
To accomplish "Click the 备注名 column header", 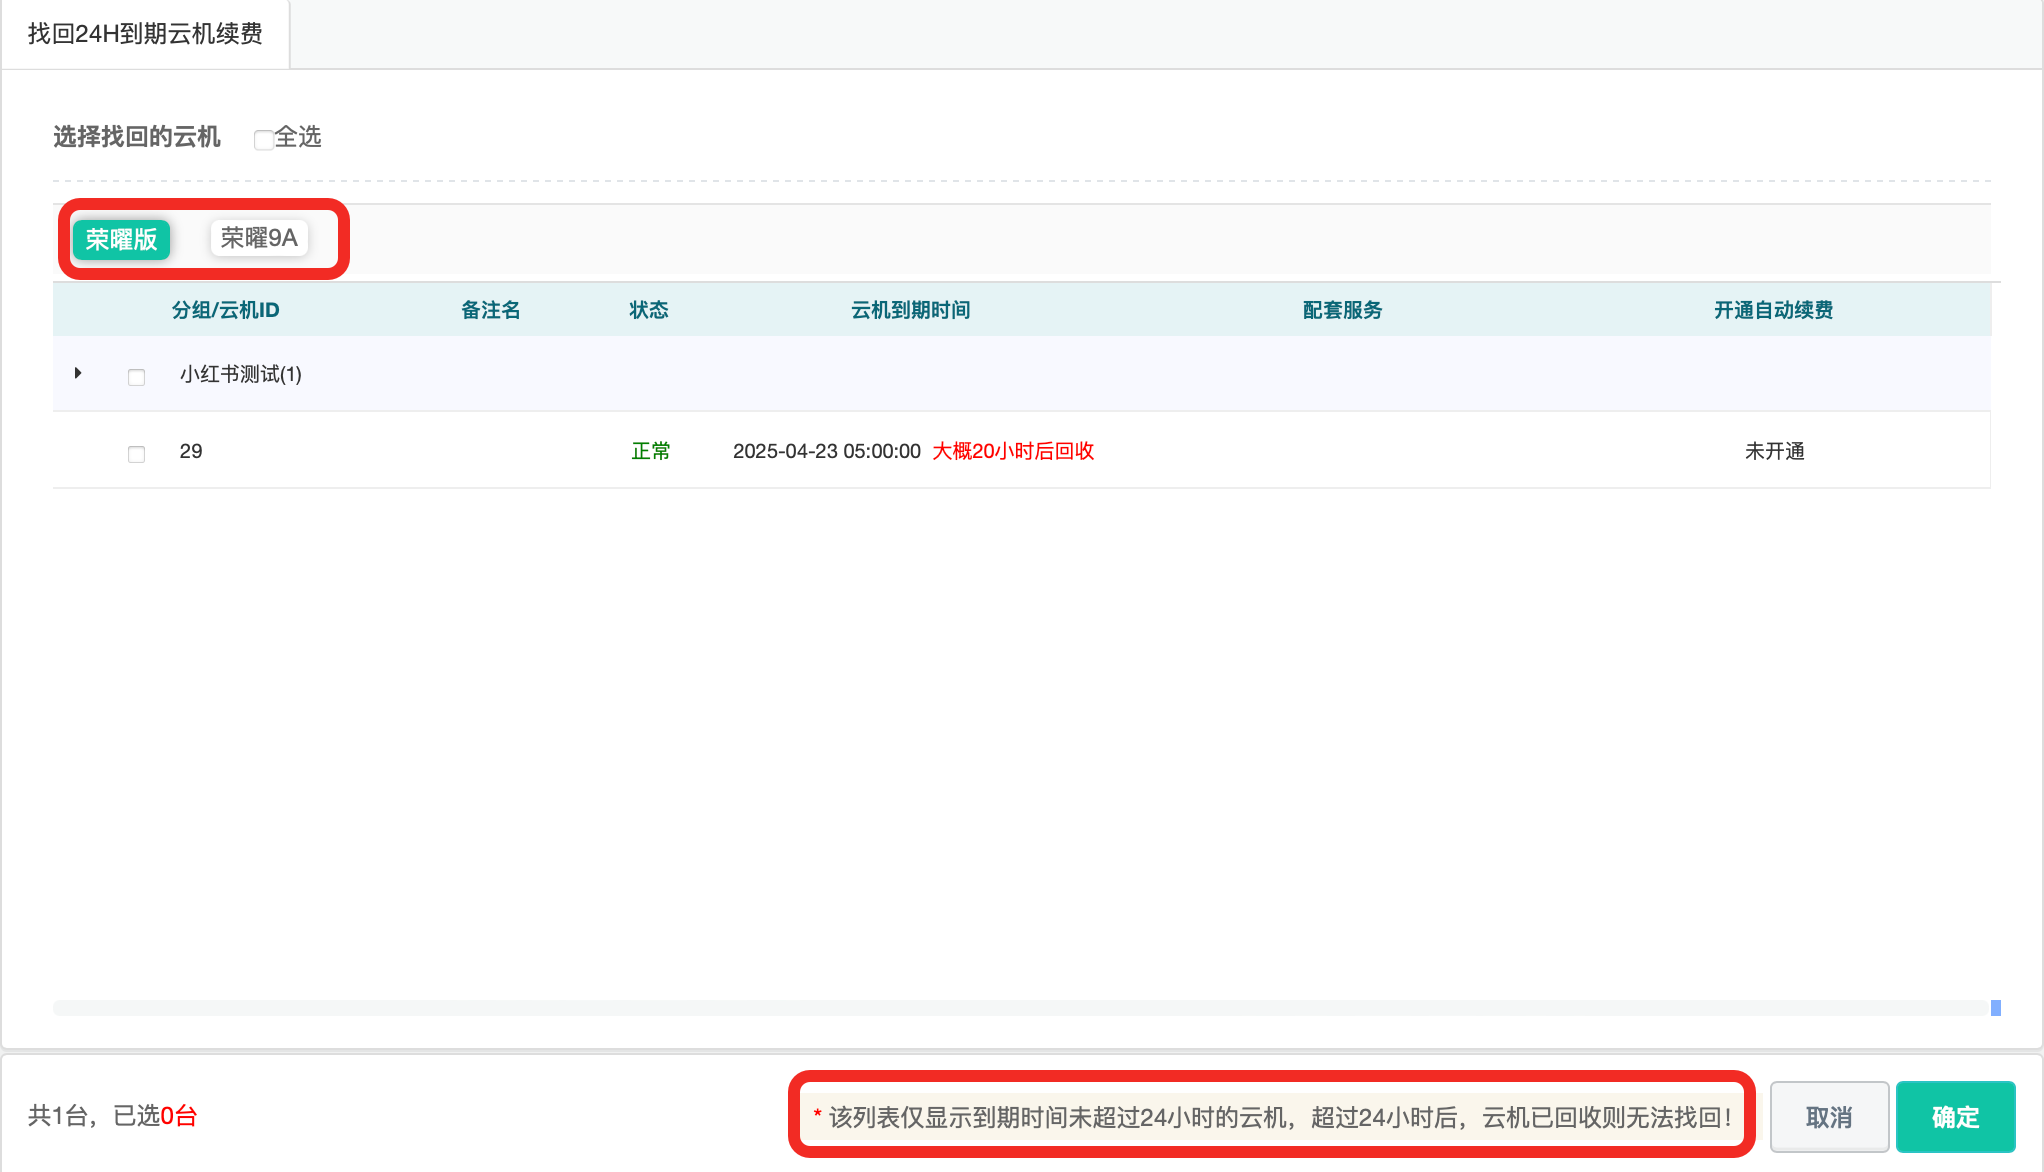I will click(x=490, y=310).
